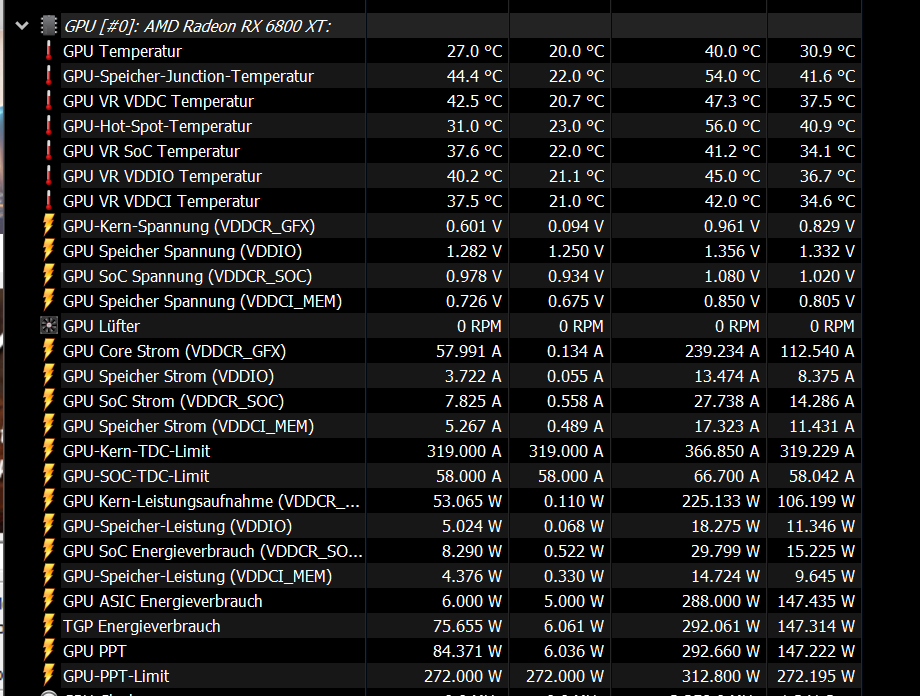The image size is (920, 696).
Task: Click the 0.094 V minimum core voltage value
Action: [x=576, y=226]
